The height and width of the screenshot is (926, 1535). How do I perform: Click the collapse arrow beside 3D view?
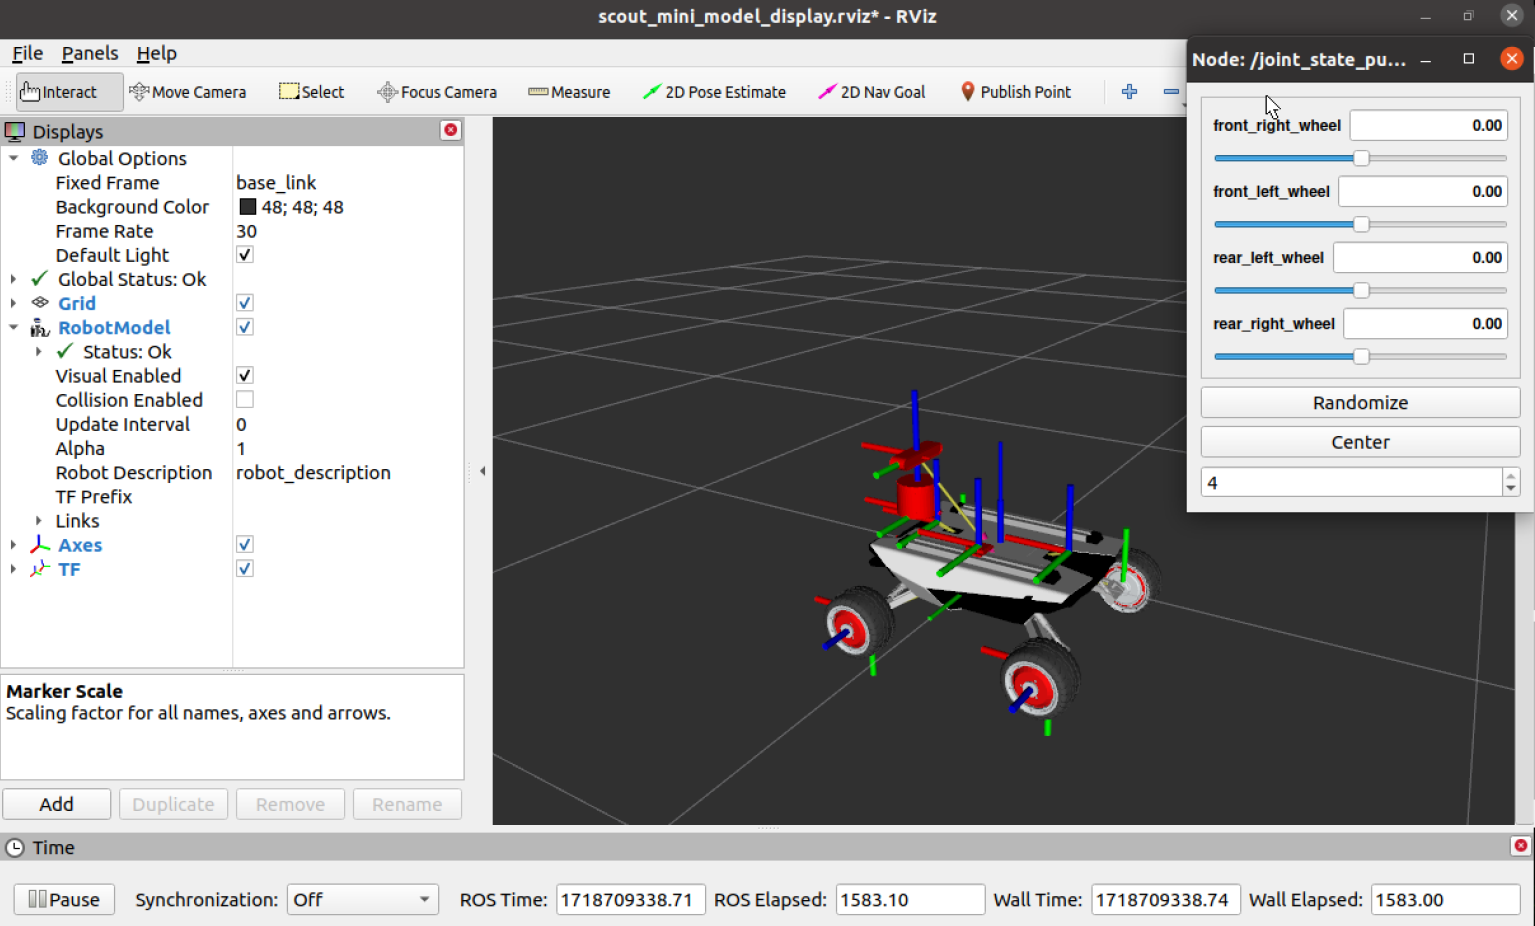click(482, 471)
